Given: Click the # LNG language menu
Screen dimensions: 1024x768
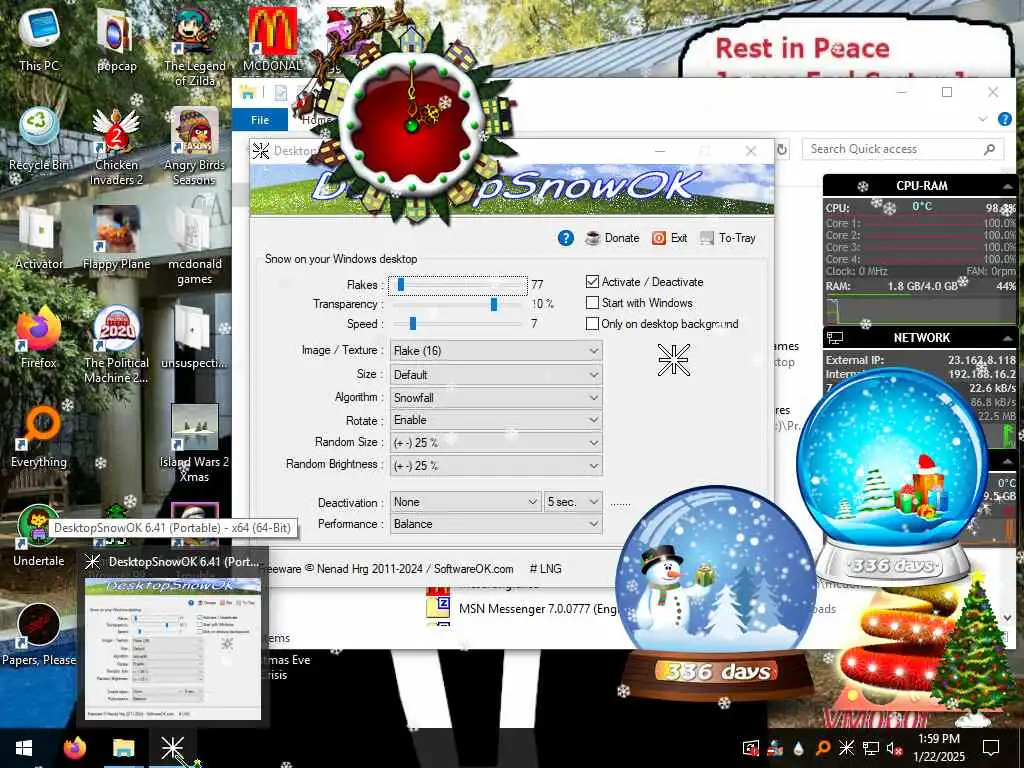Looking at the screenshot, I should pyautogui.click(x=545, y=569).
